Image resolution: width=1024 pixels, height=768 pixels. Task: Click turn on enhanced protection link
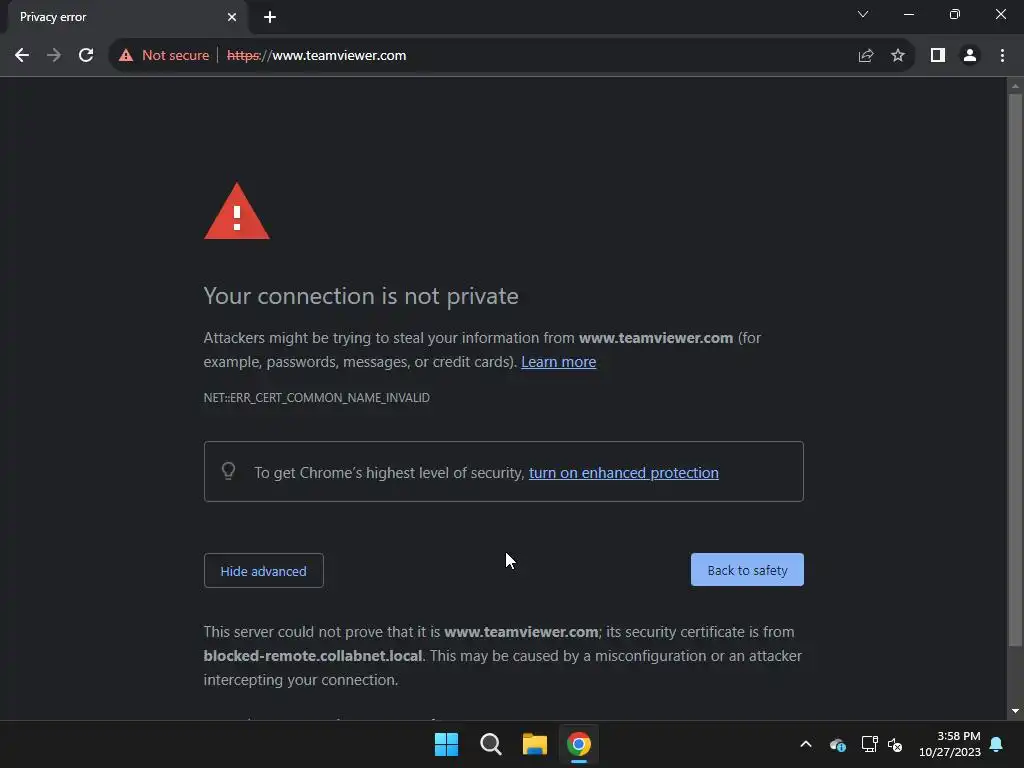[624, 473]
